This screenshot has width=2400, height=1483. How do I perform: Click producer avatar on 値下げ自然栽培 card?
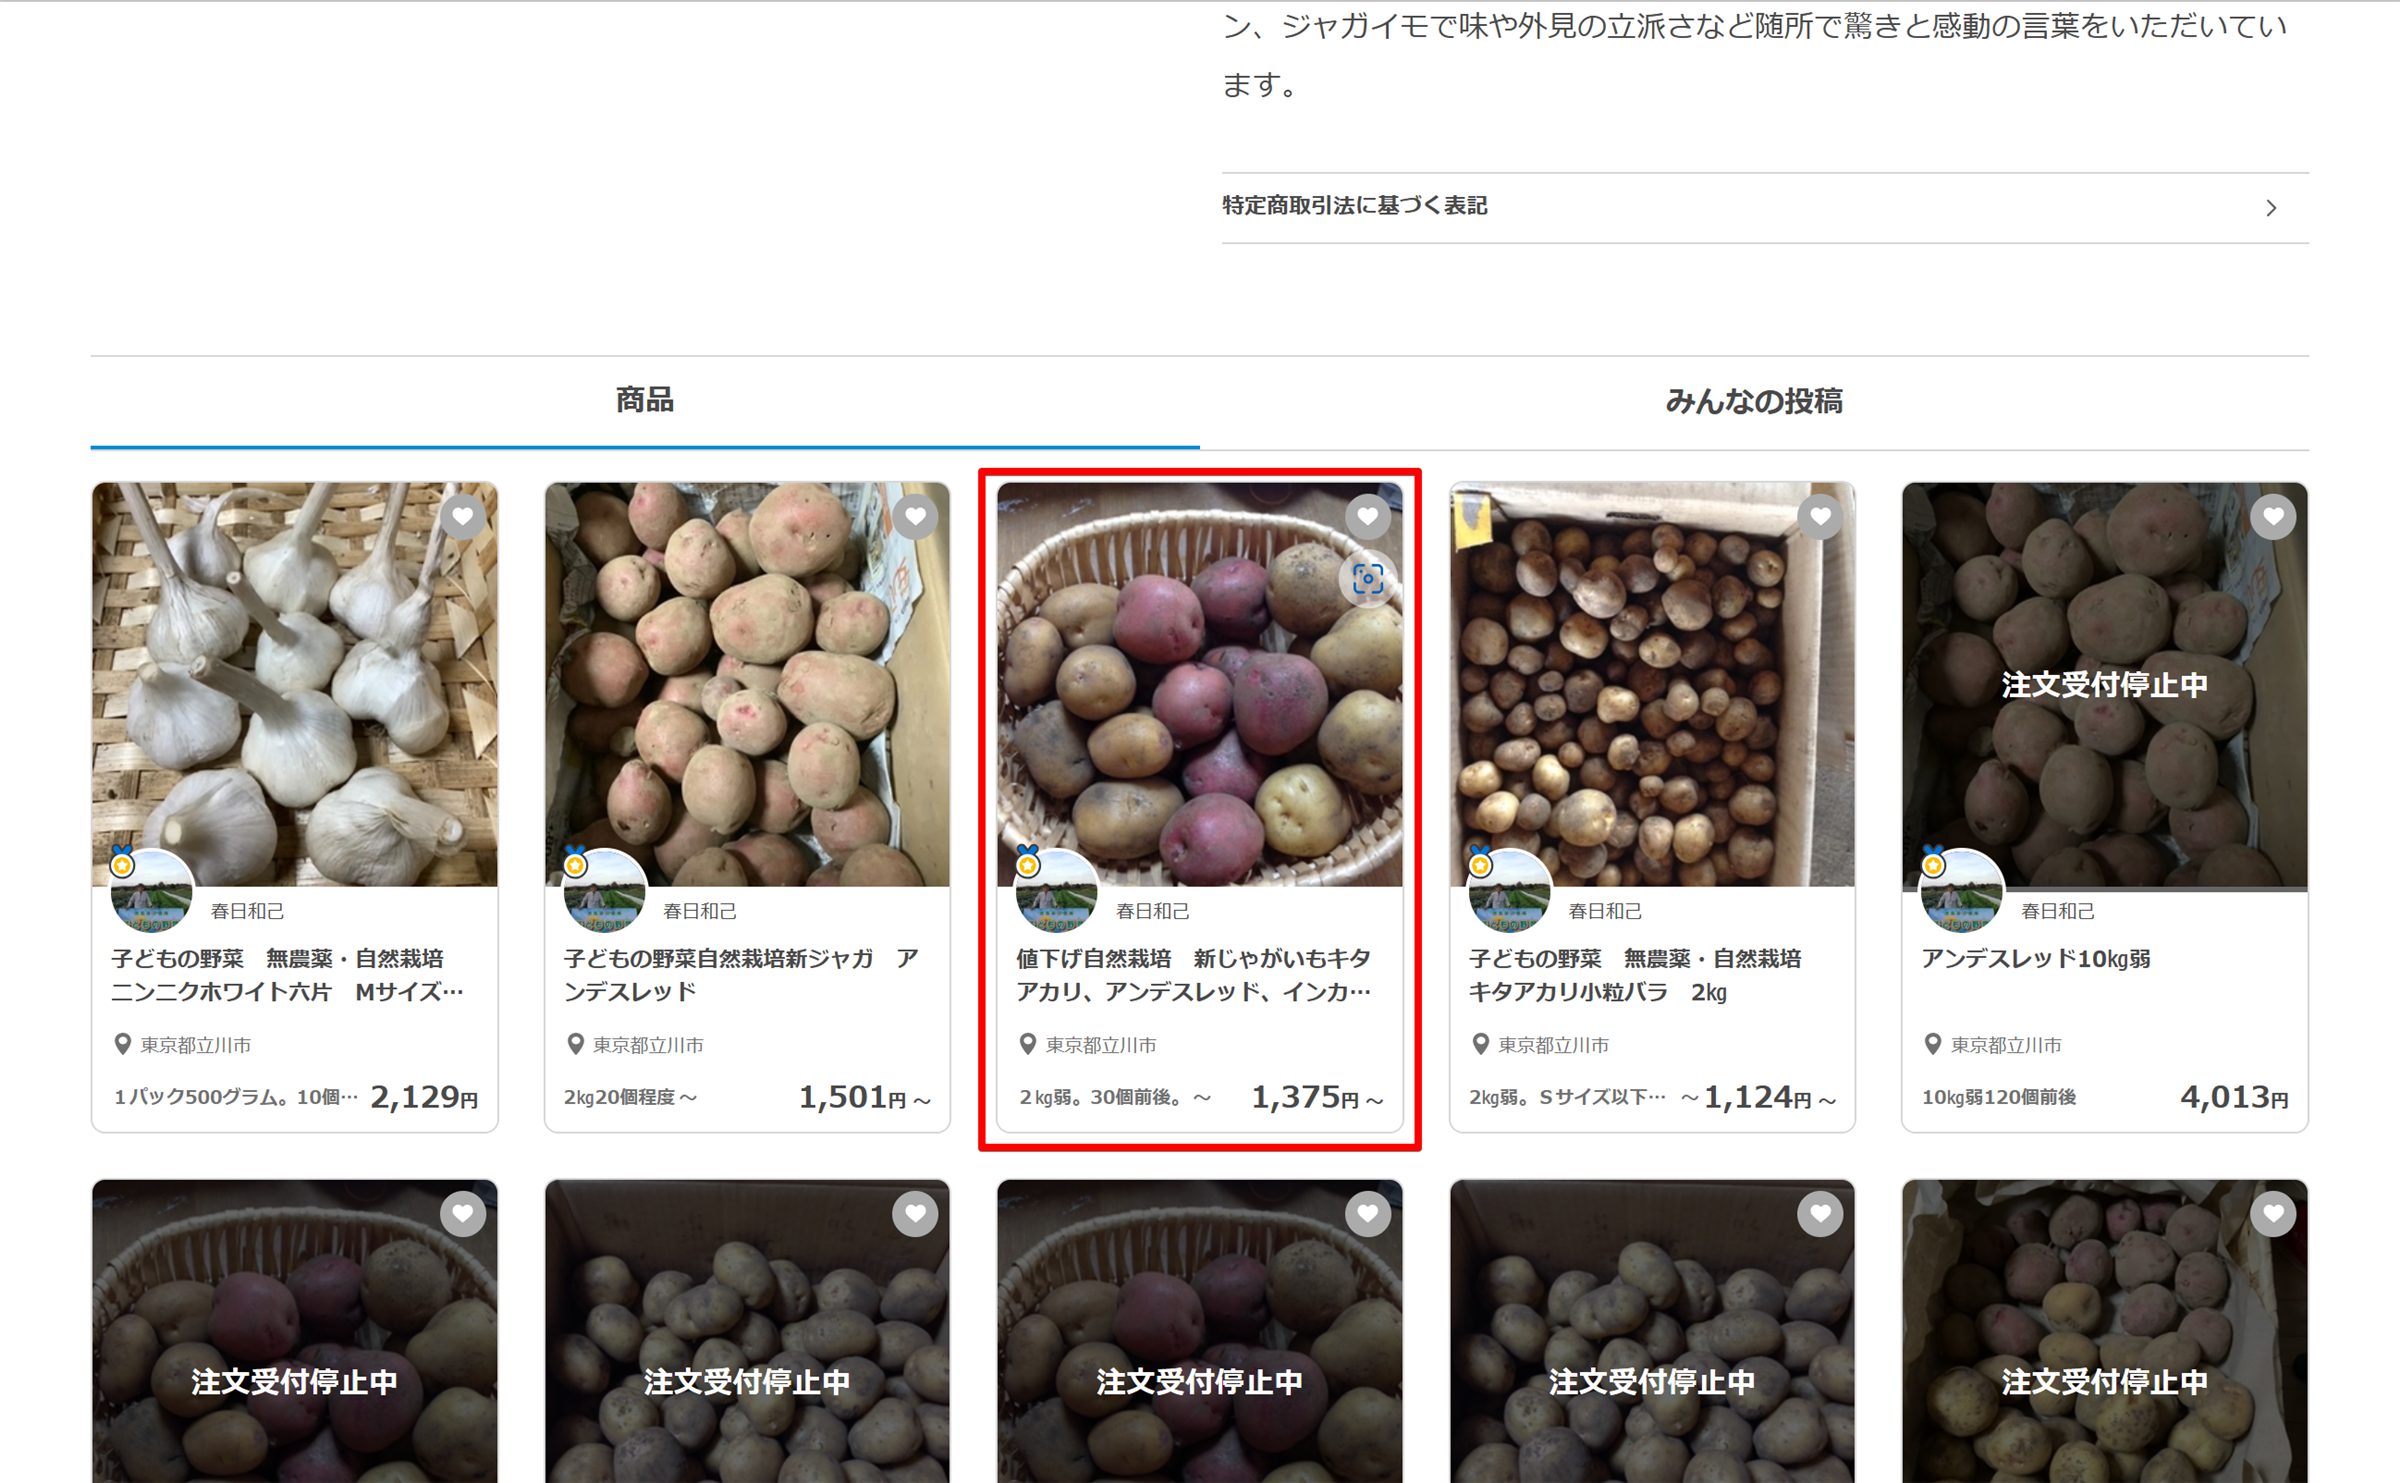pos(1057,890)
